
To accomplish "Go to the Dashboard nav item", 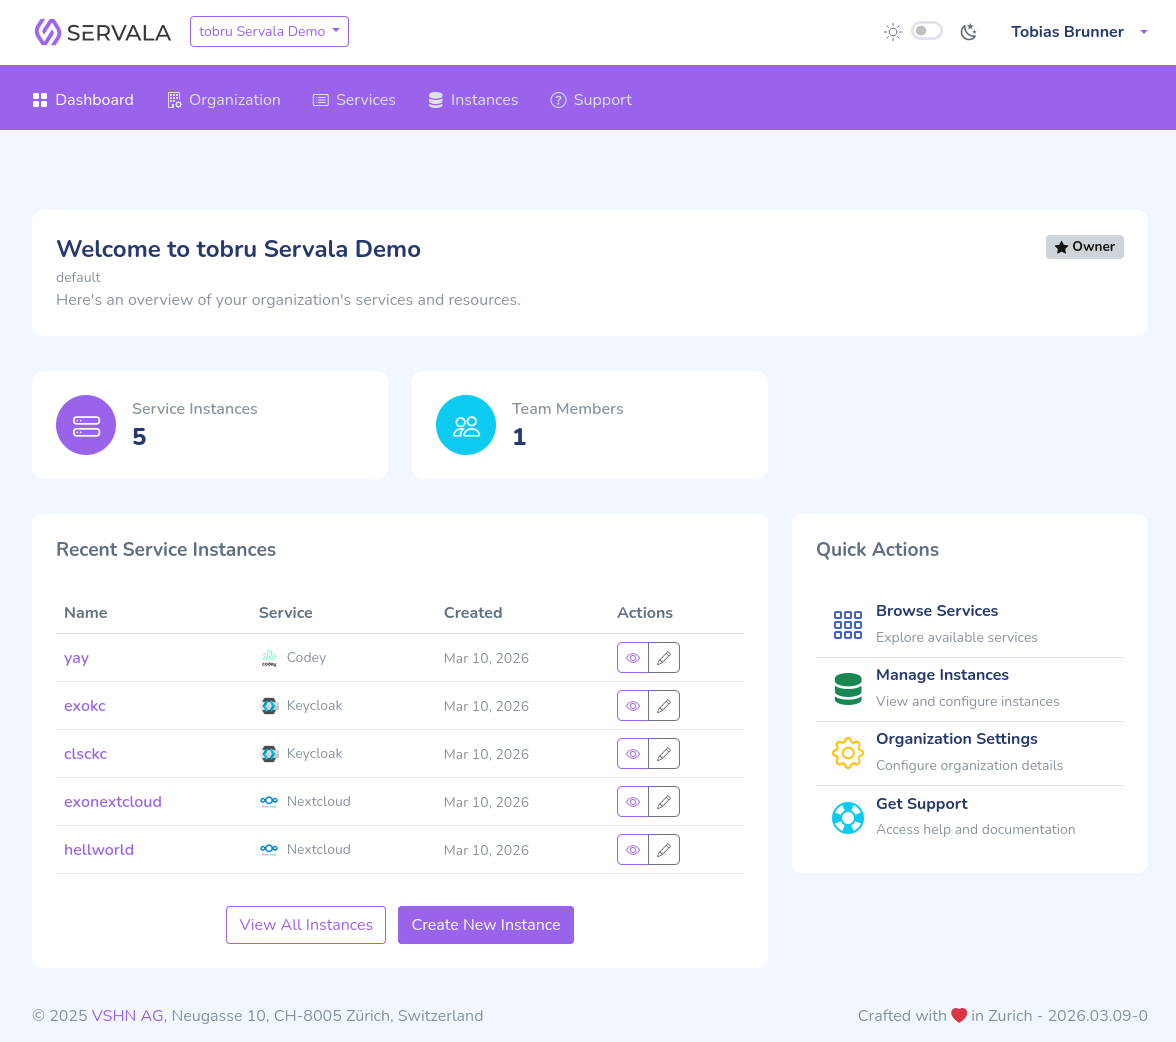I will [x=83, y=100].
